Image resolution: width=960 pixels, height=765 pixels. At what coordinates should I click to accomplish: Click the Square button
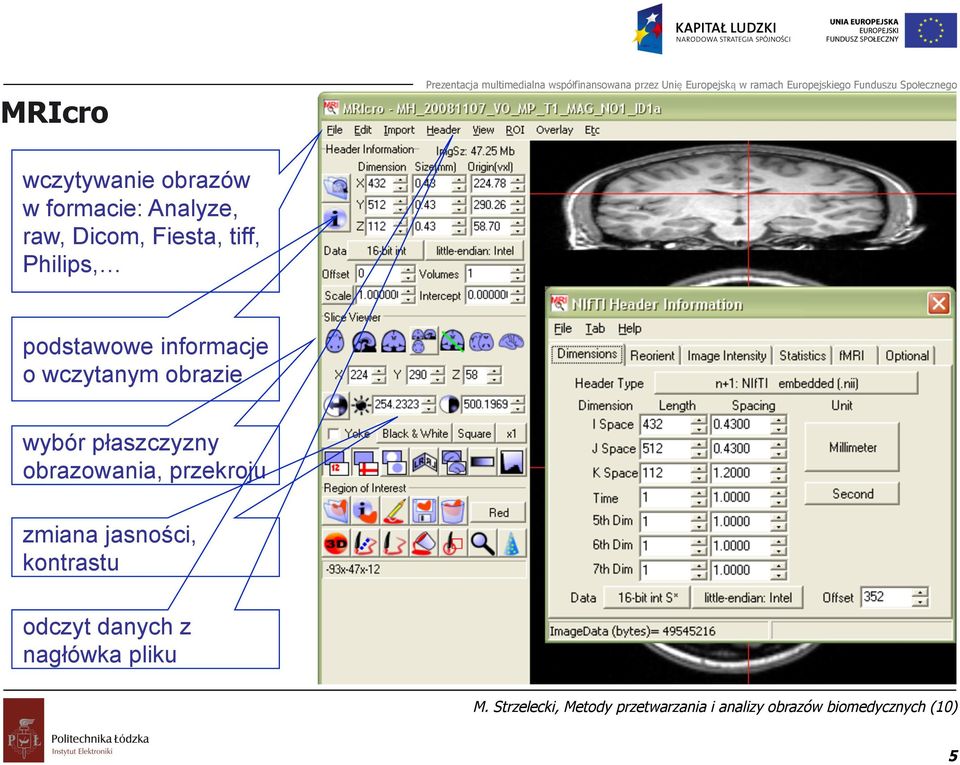[x=474, y=433]
